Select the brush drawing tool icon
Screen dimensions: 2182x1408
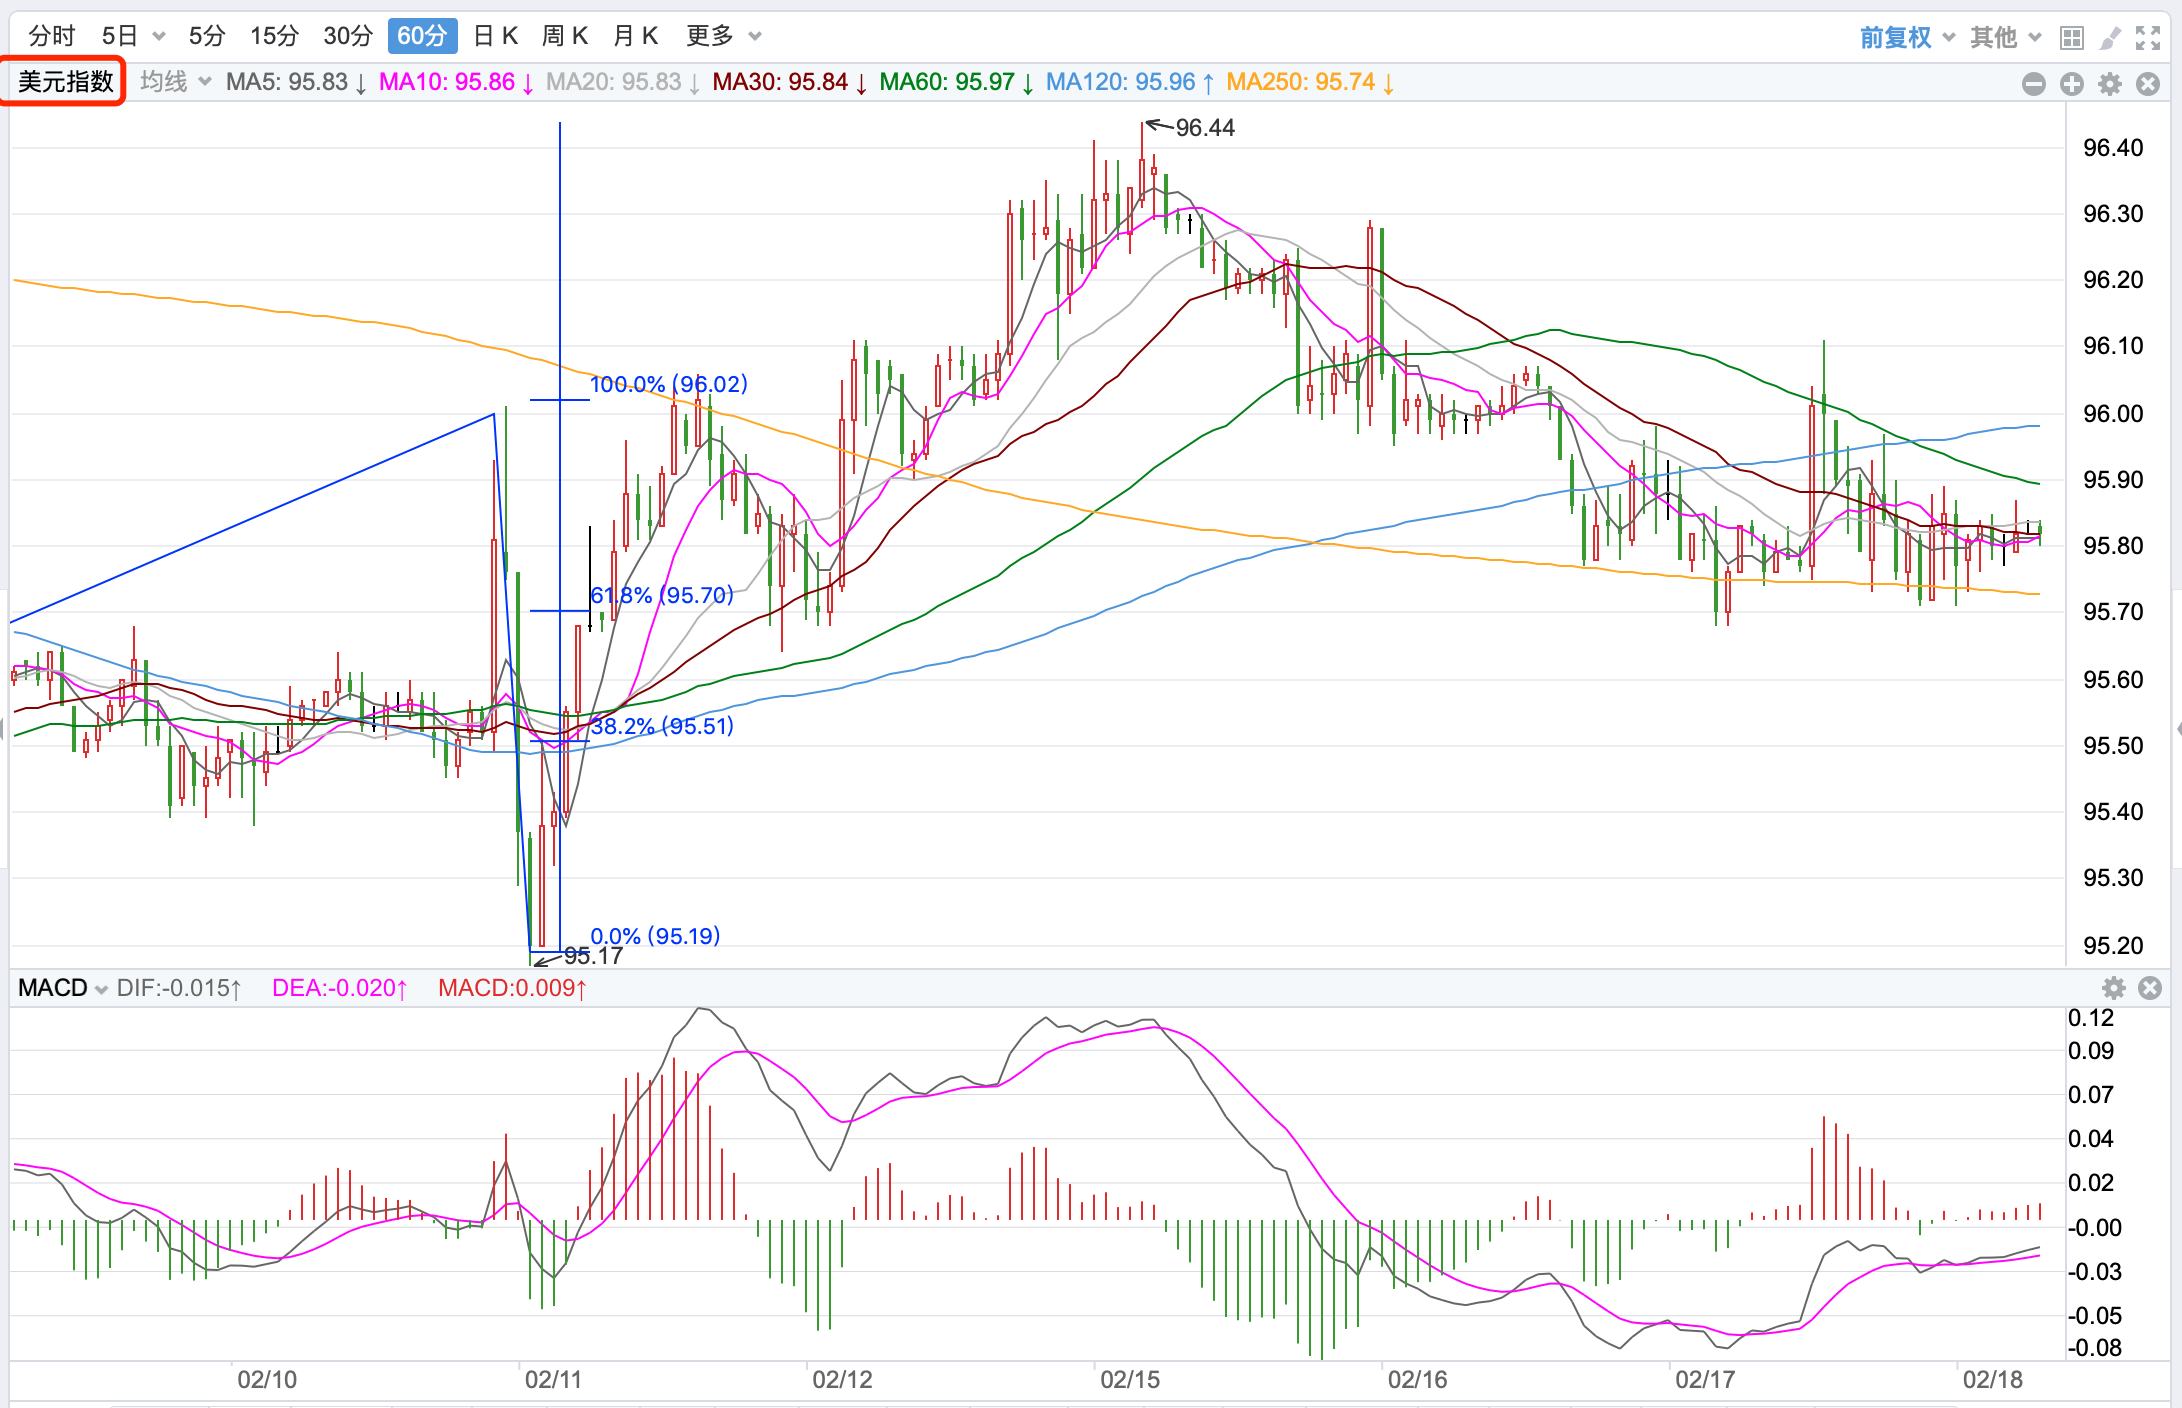point(2110,38)
